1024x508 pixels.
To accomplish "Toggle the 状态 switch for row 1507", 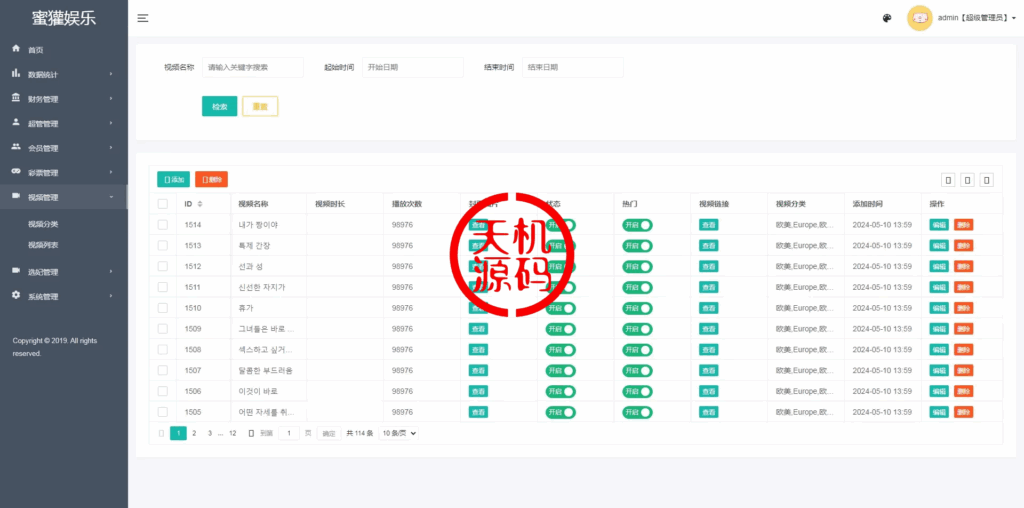I will [x=560, y=371].
